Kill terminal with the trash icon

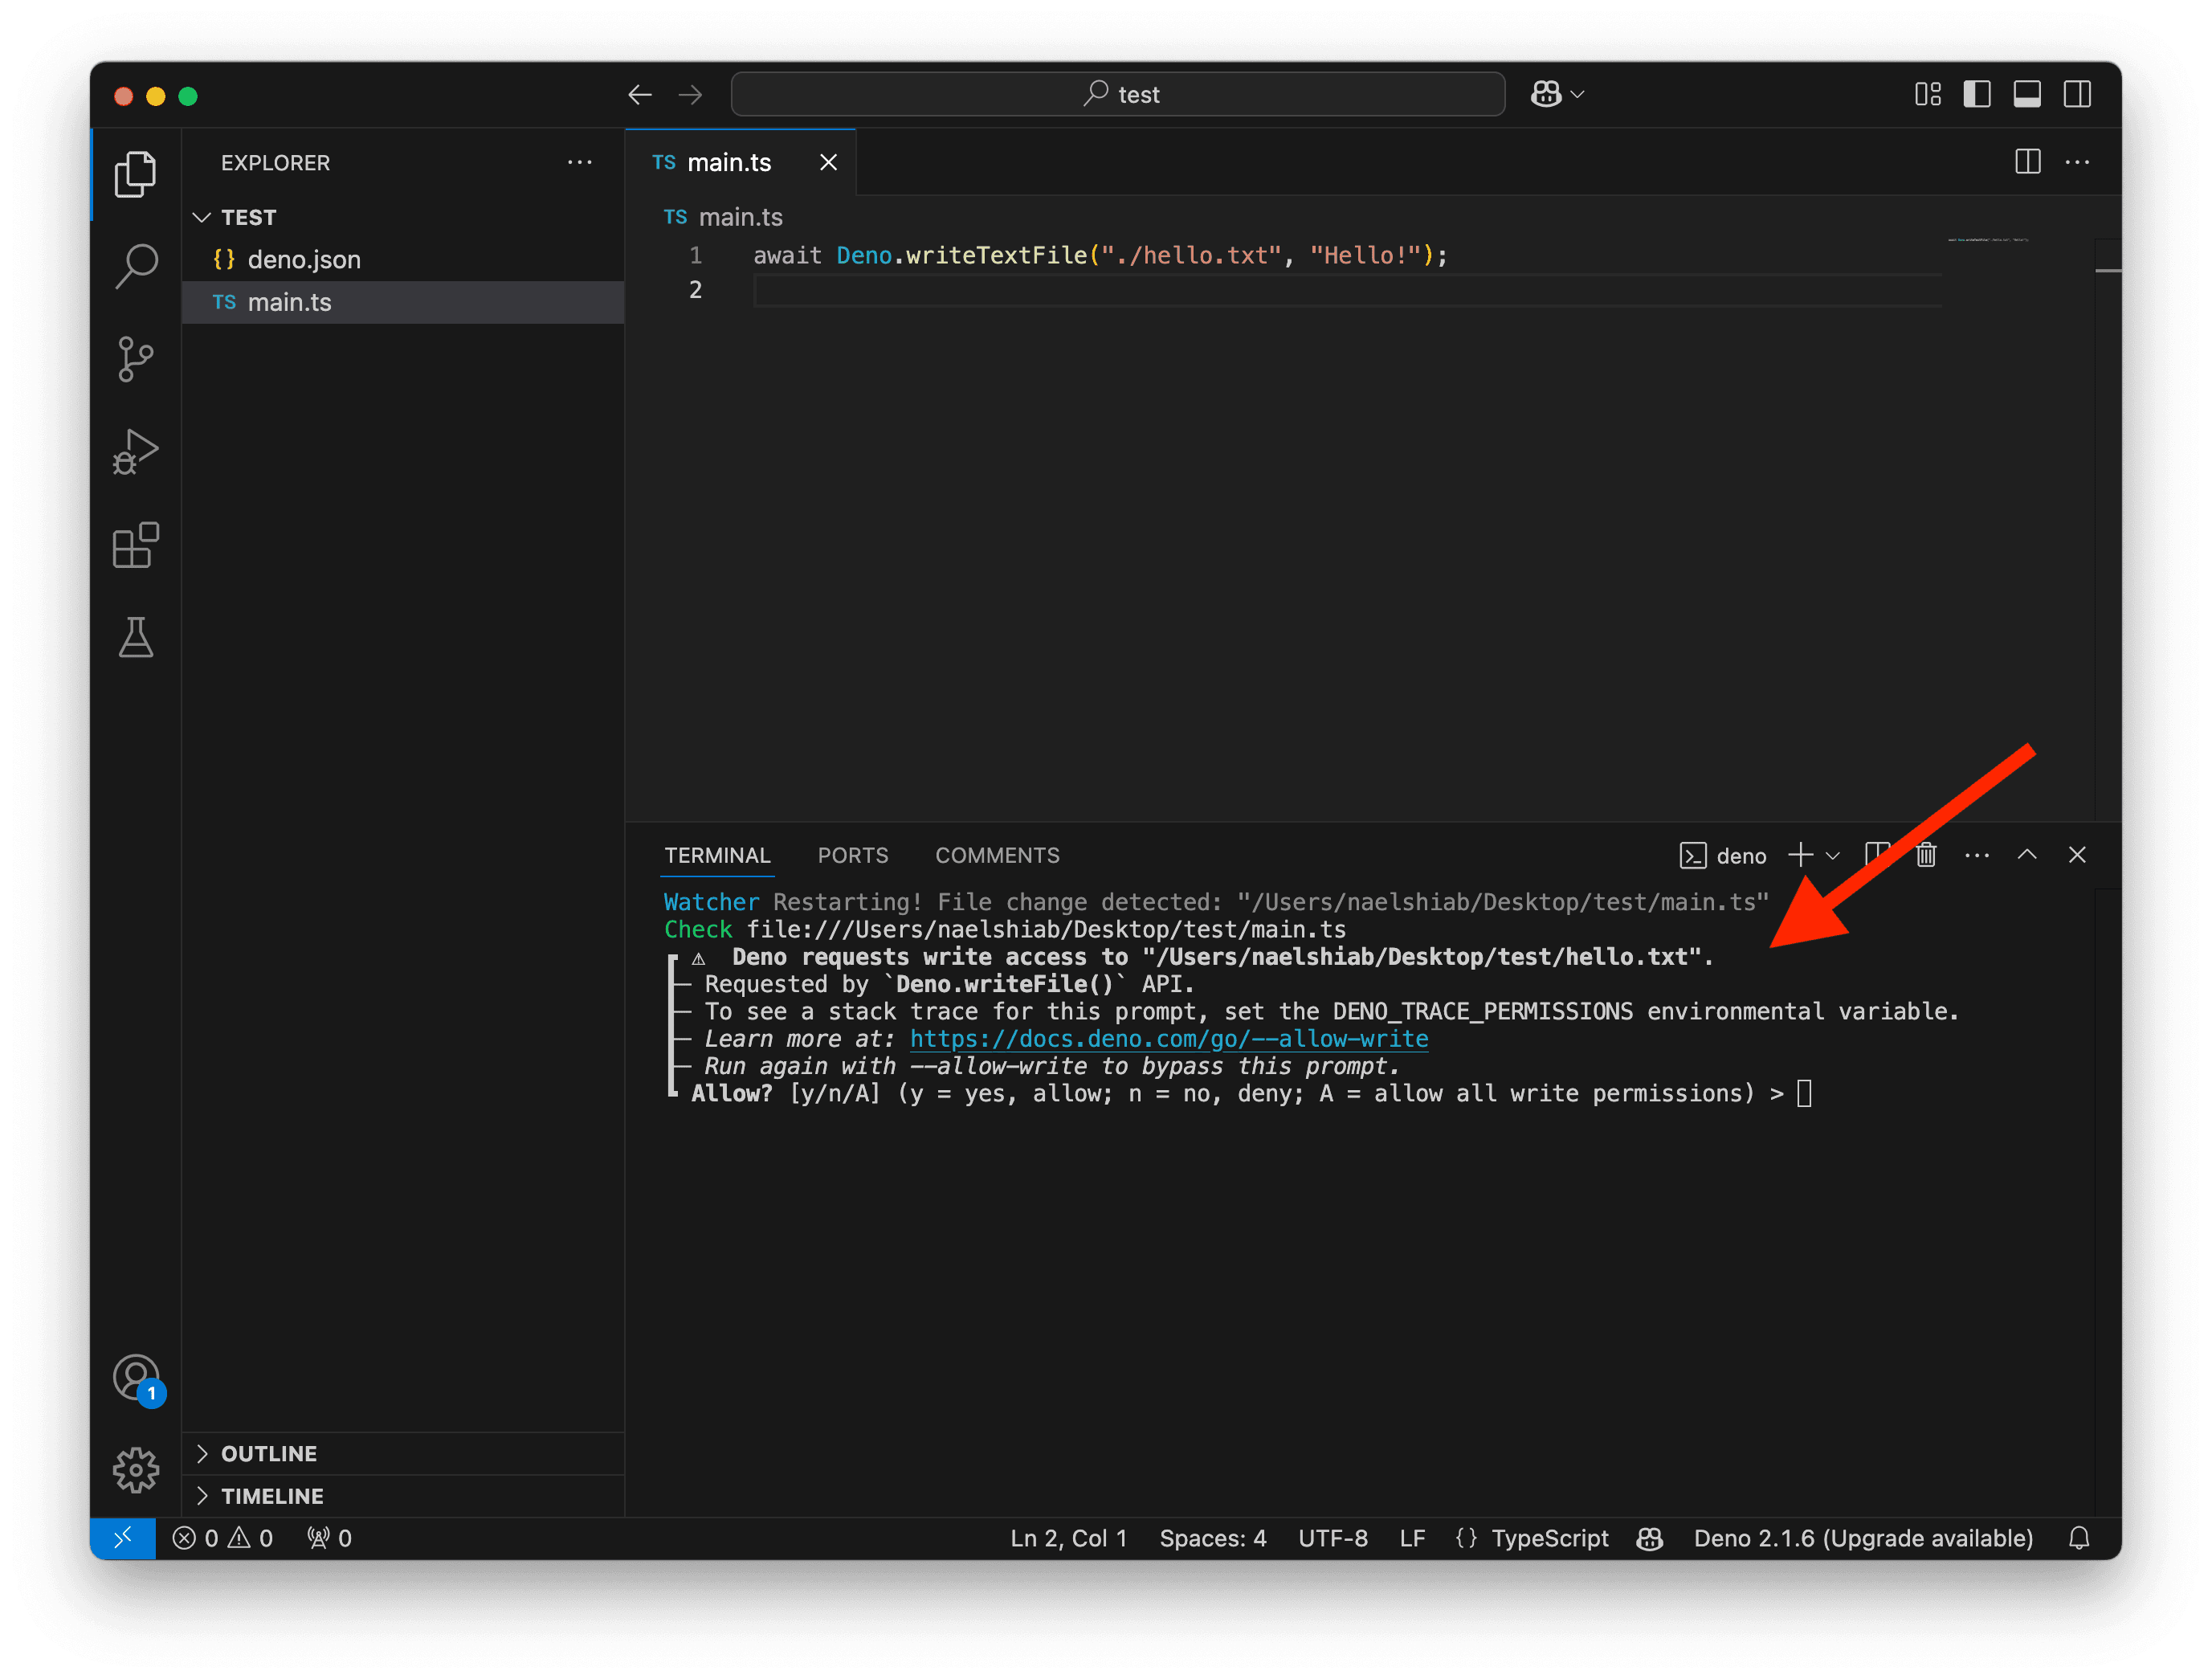(x=1926, y=855)
